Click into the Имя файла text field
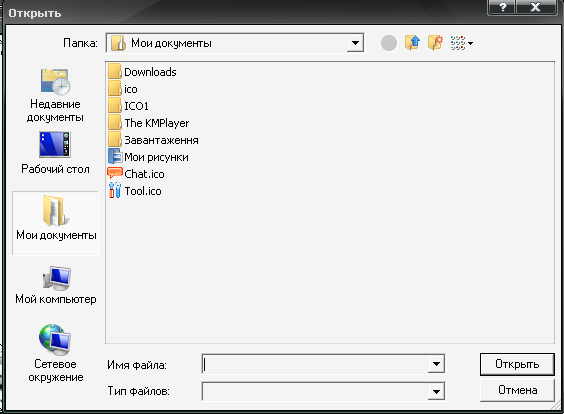 tap(315, 364)
